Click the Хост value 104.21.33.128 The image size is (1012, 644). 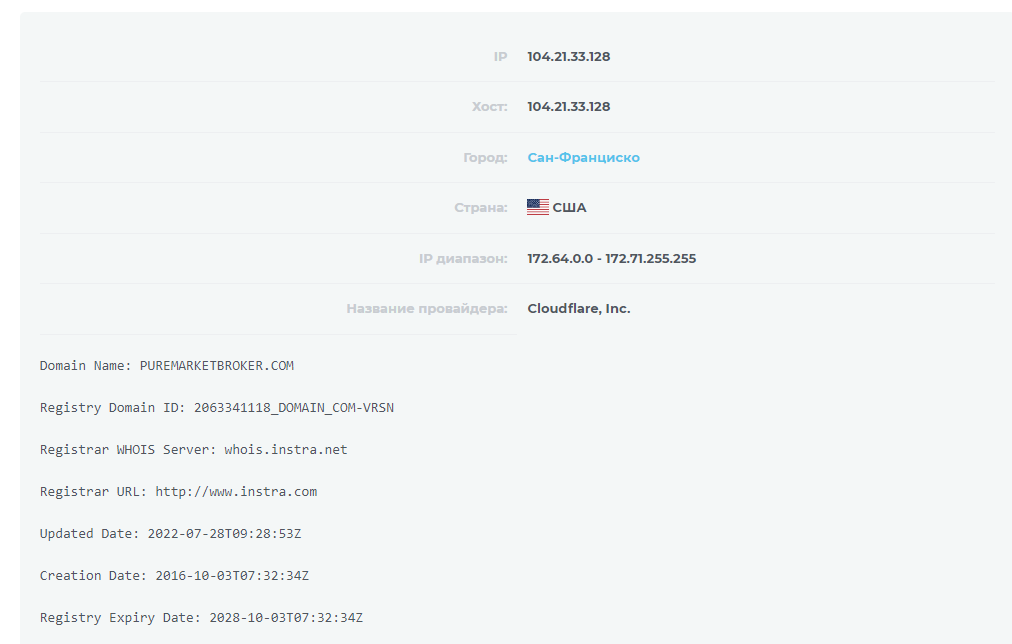(569, 106)
